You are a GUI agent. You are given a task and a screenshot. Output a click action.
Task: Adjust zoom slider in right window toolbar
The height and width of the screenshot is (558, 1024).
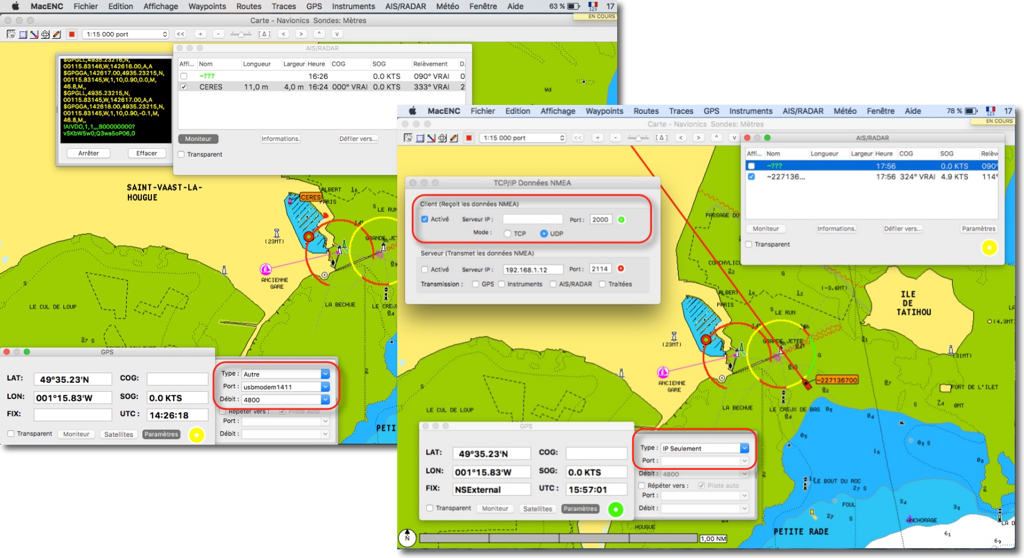tap(639, 138)
